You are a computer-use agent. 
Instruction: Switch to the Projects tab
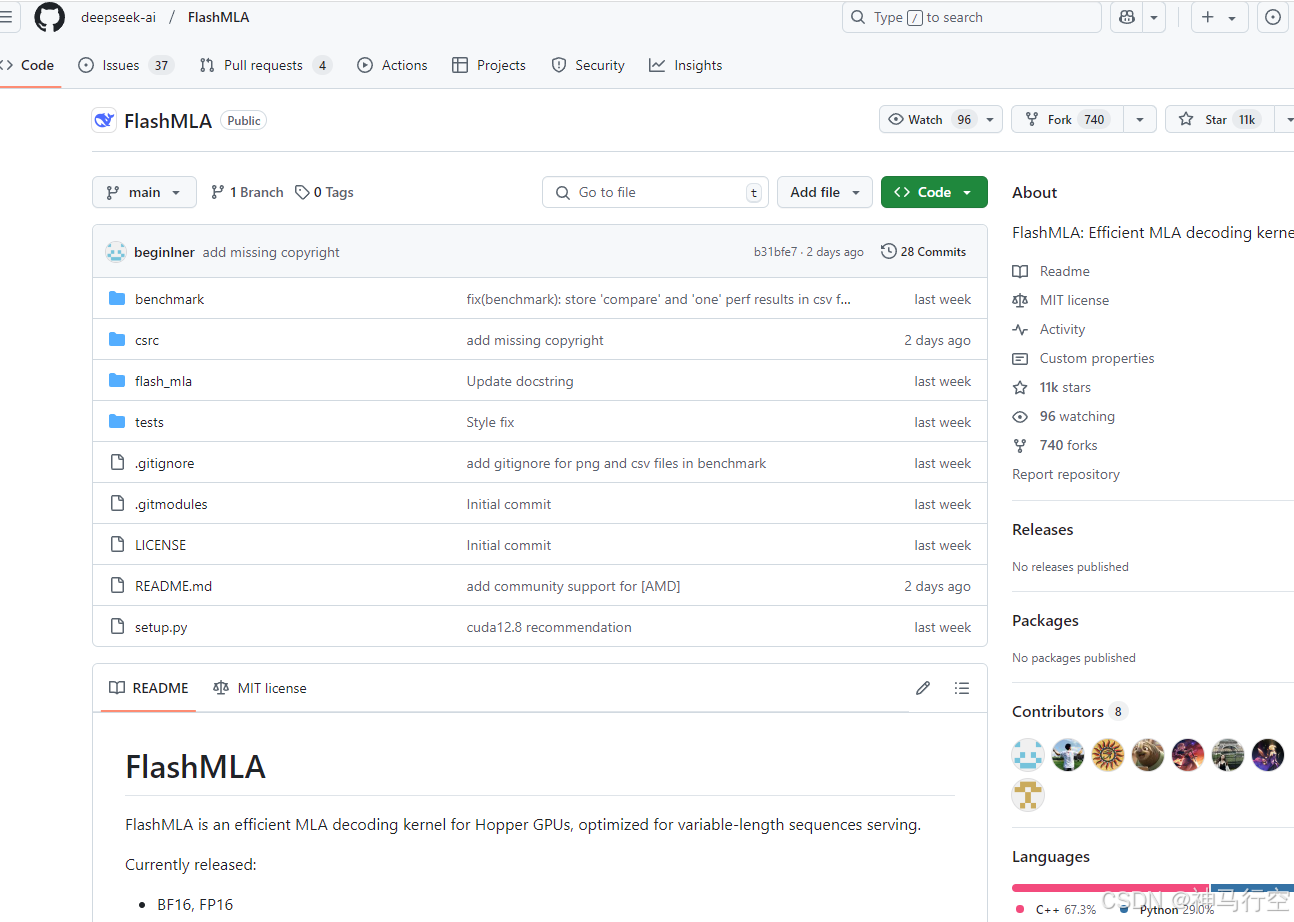[488, 65]
